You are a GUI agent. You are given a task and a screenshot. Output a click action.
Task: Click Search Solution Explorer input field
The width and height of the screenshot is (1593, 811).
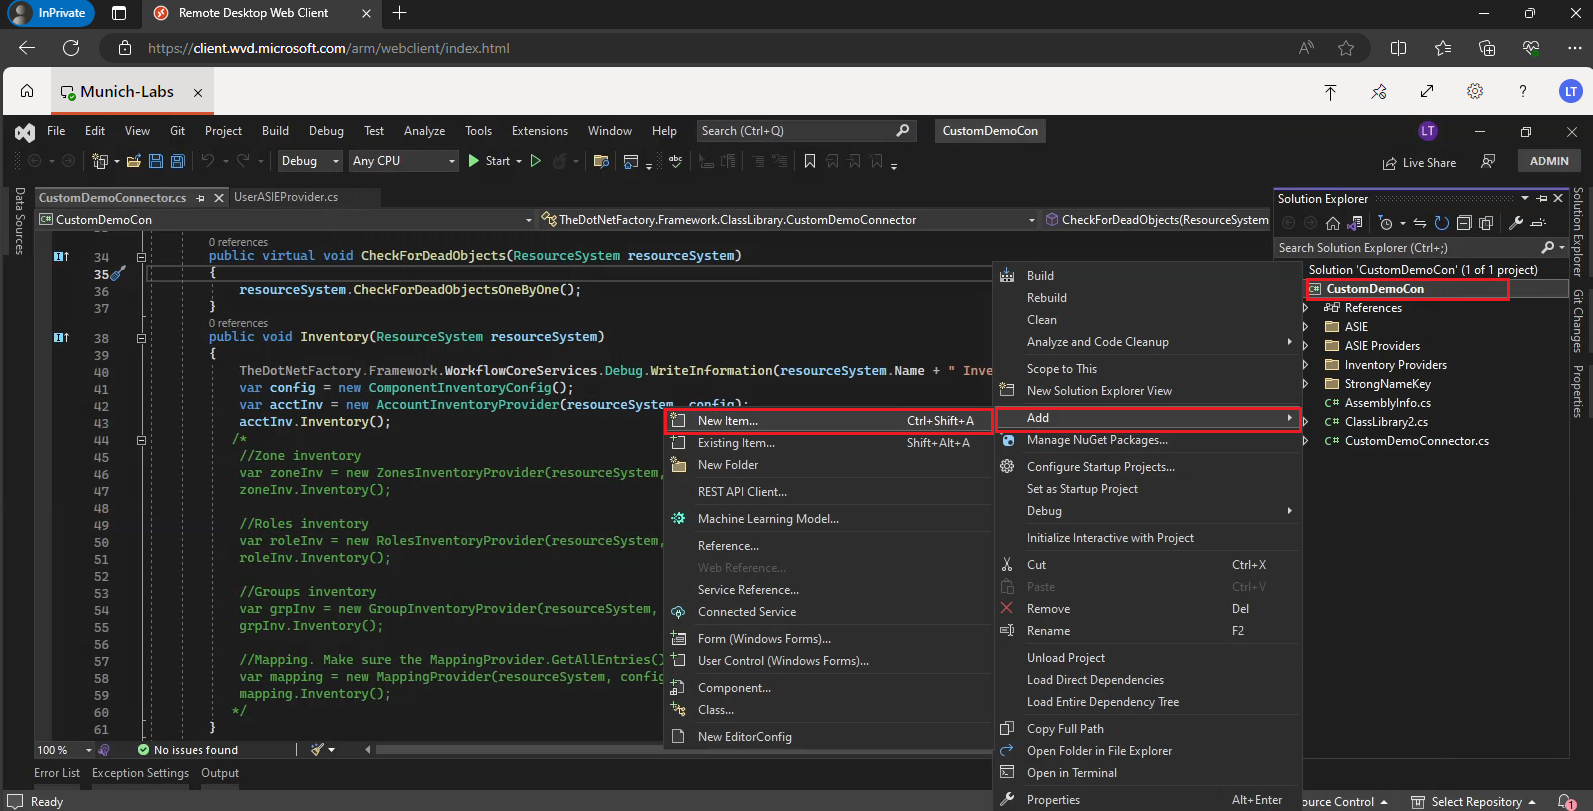click(1408, 247)
